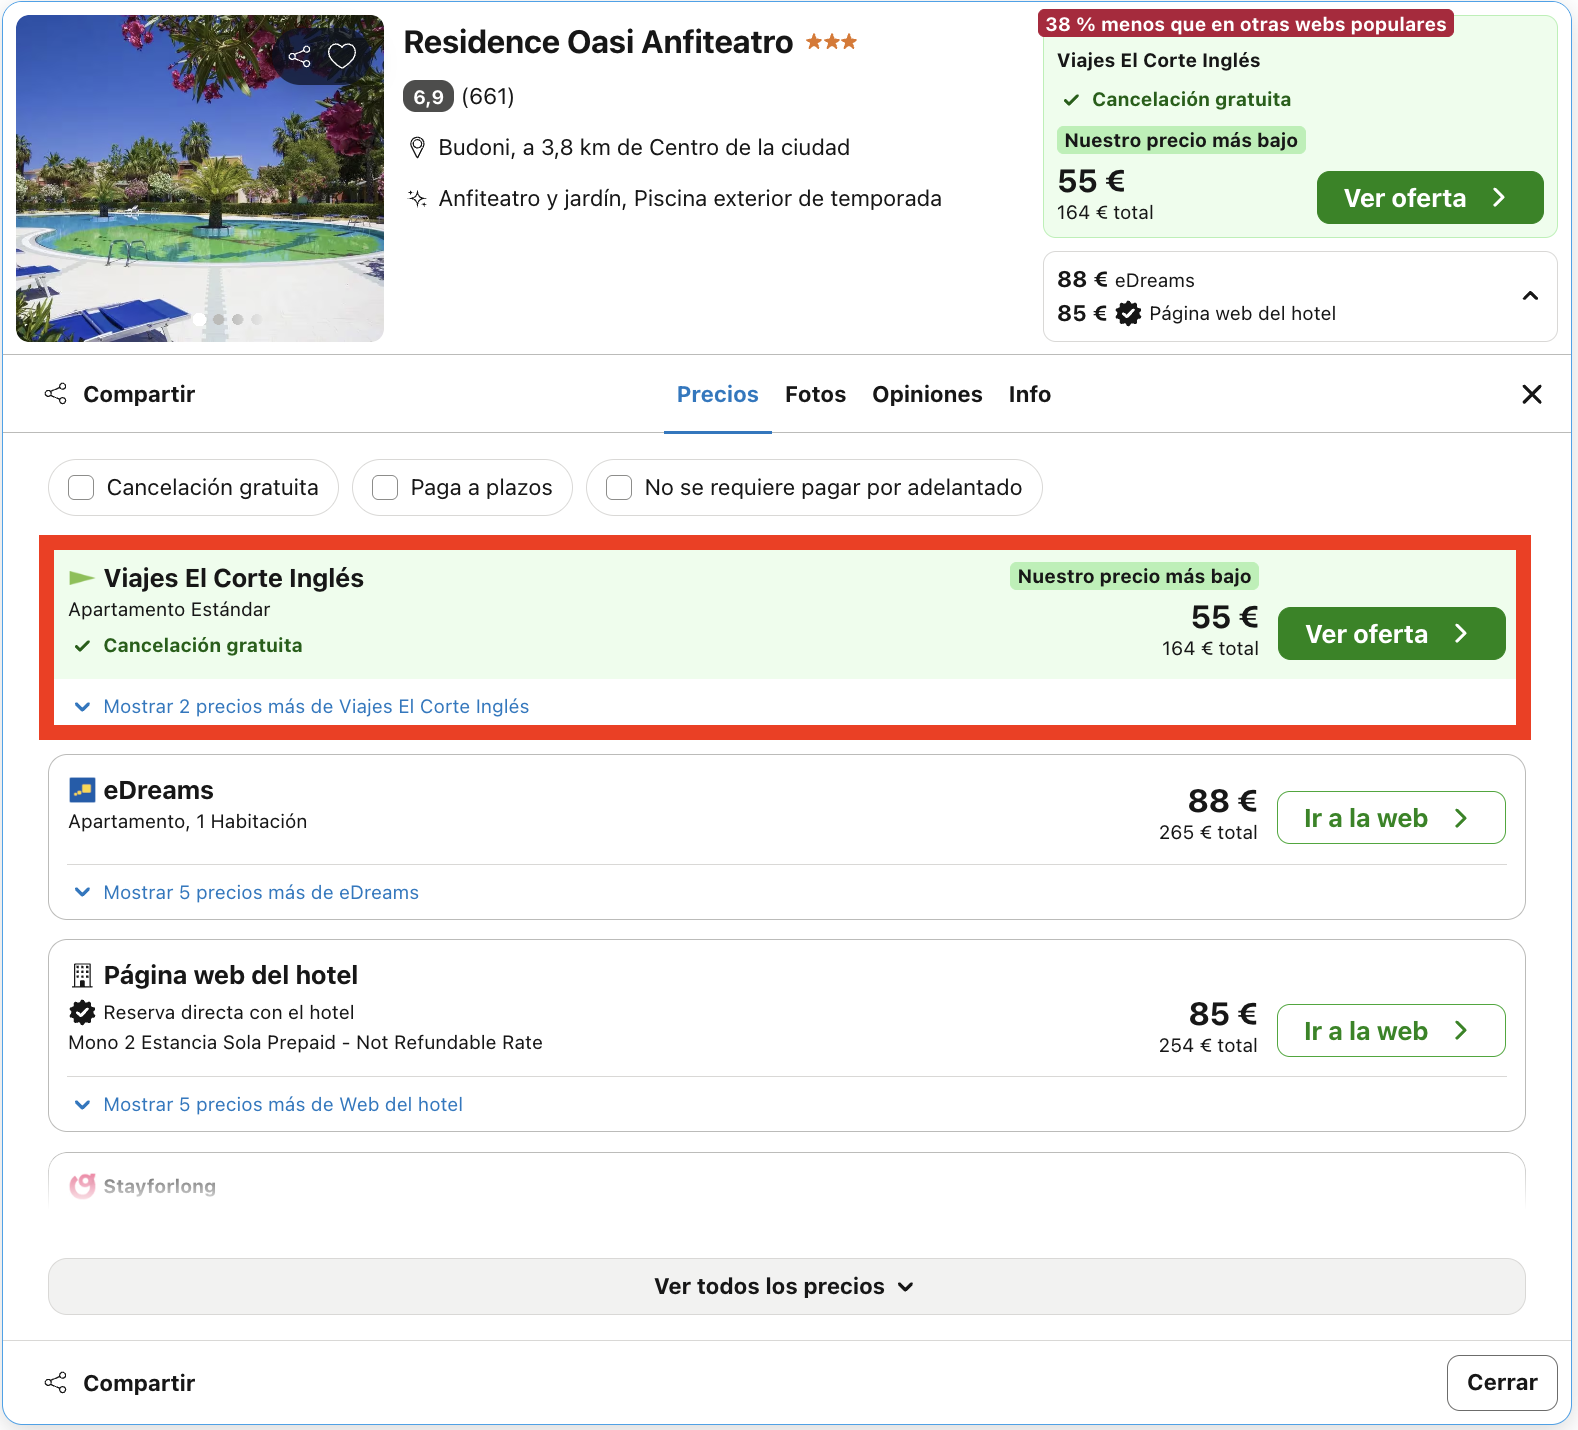This screenshot has width=1578, height=1430.
Task: Switch to the Precios tab
Action: [x=718, y=394]
